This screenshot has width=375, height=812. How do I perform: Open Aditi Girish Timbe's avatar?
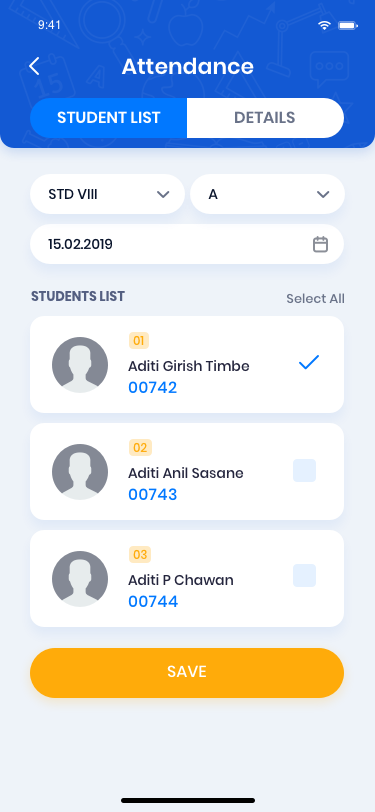click(80, 365)
